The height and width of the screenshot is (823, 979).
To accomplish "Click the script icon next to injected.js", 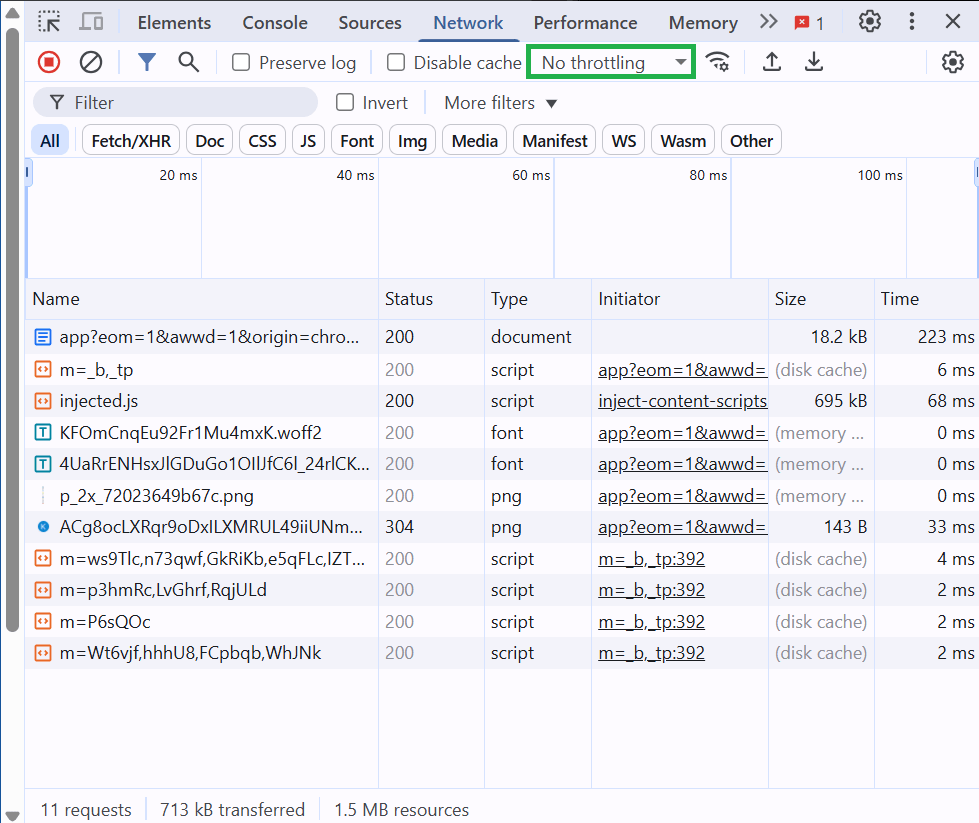I will pos(42,401).
